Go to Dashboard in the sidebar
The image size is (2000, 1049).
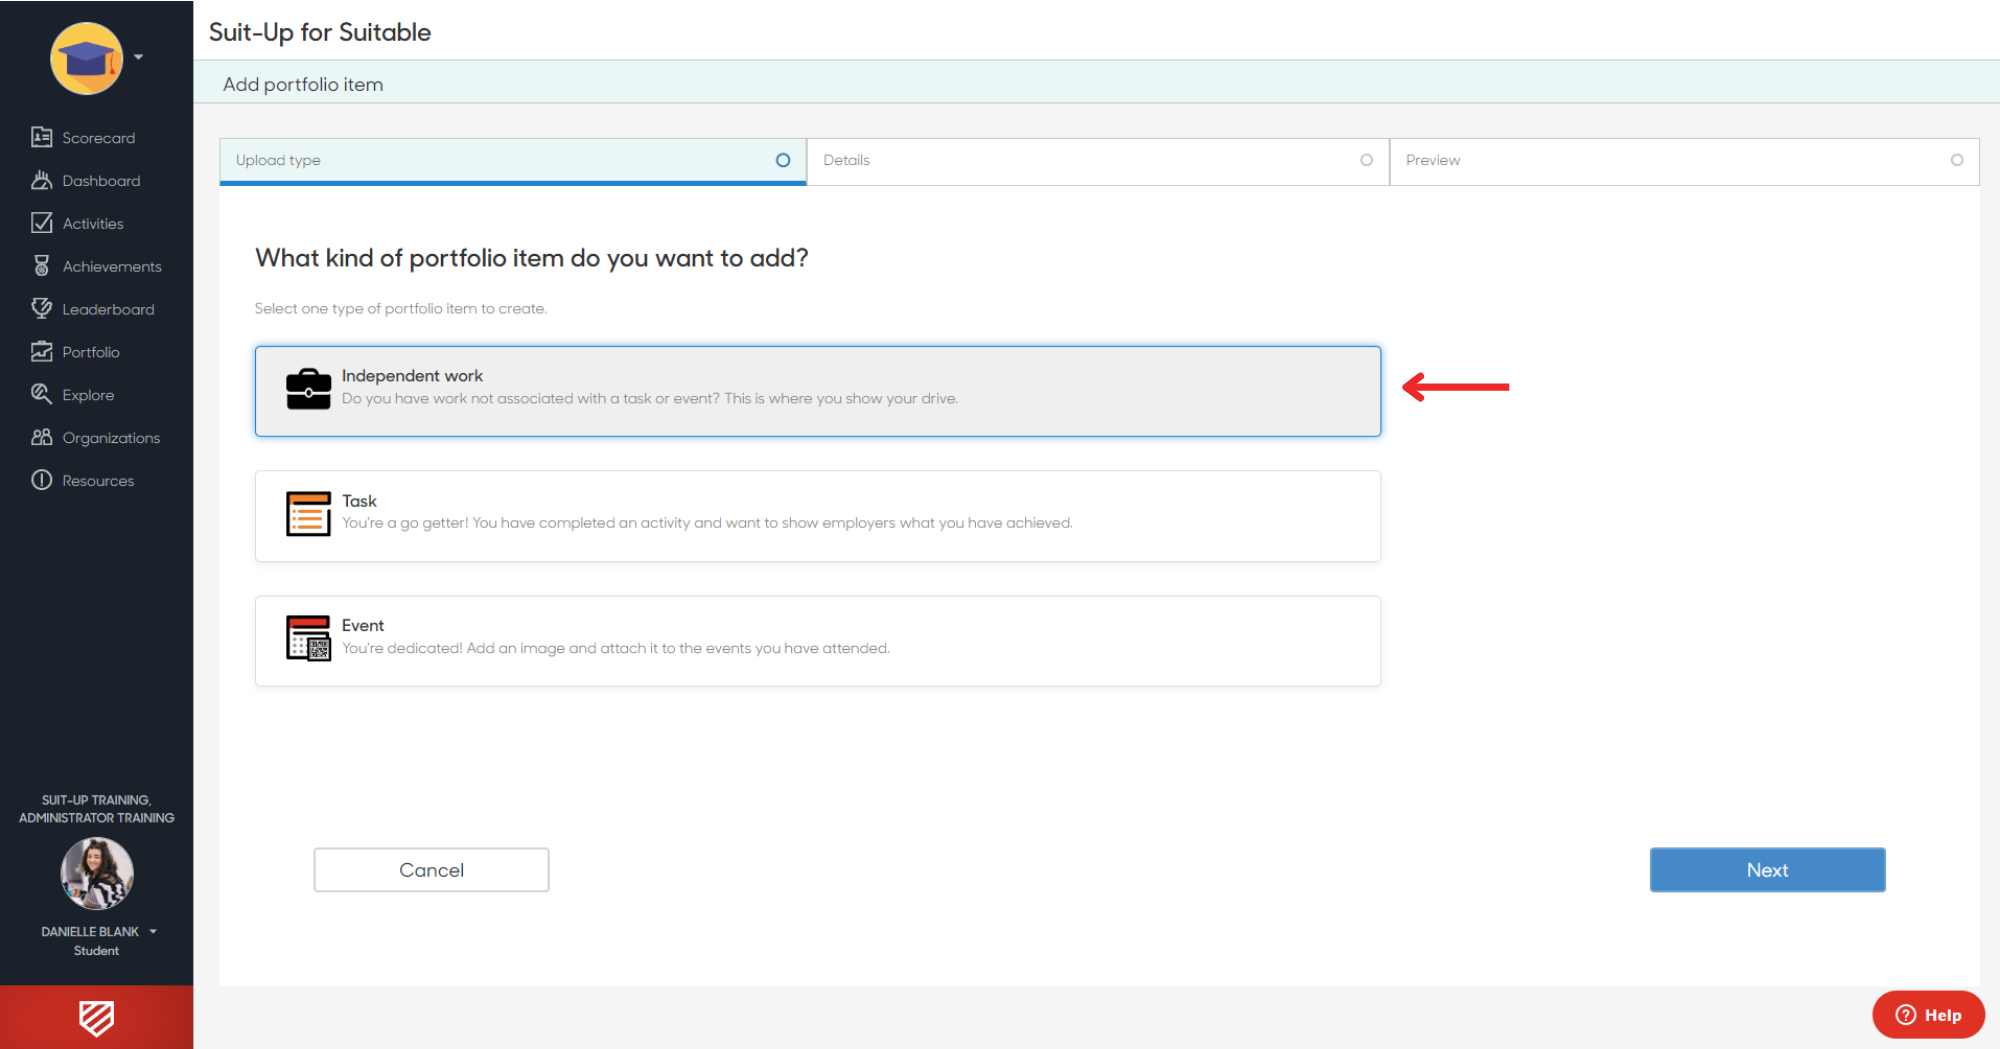point(101,181)
